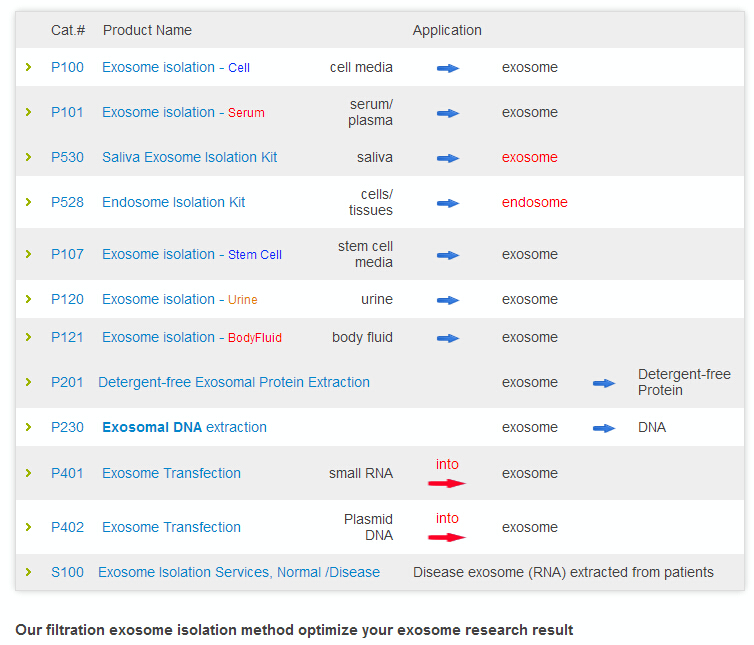The height and width of the screenshot is (645, 754).
Task: Open the Exosome isolation - Serum product link
Action: pyautogui.click(x=183, y=112)
